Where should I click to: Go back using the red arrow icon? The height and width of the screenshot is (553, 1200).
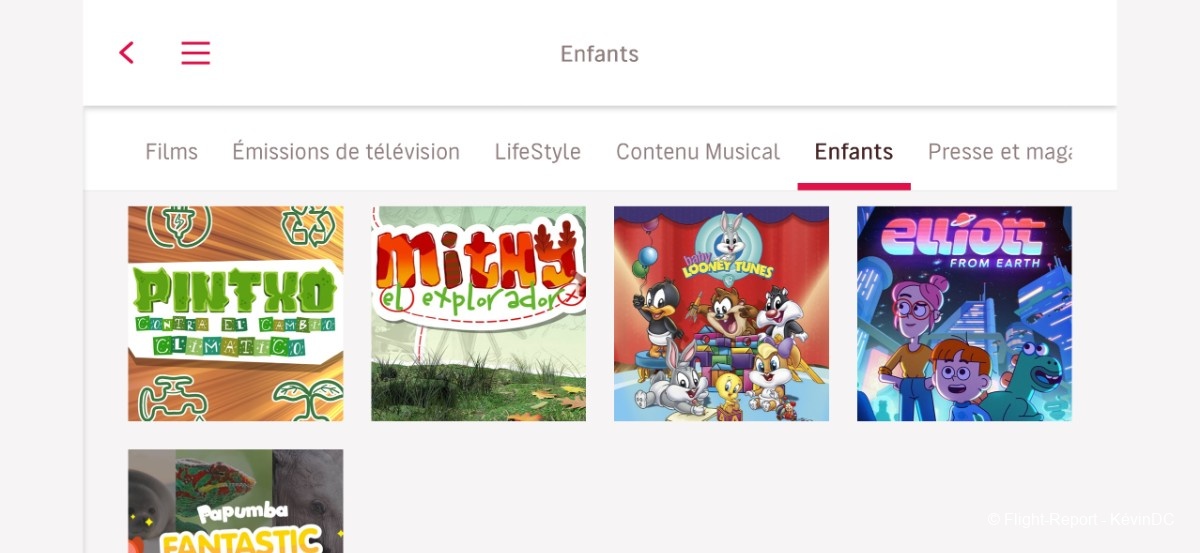click(126, 53)
